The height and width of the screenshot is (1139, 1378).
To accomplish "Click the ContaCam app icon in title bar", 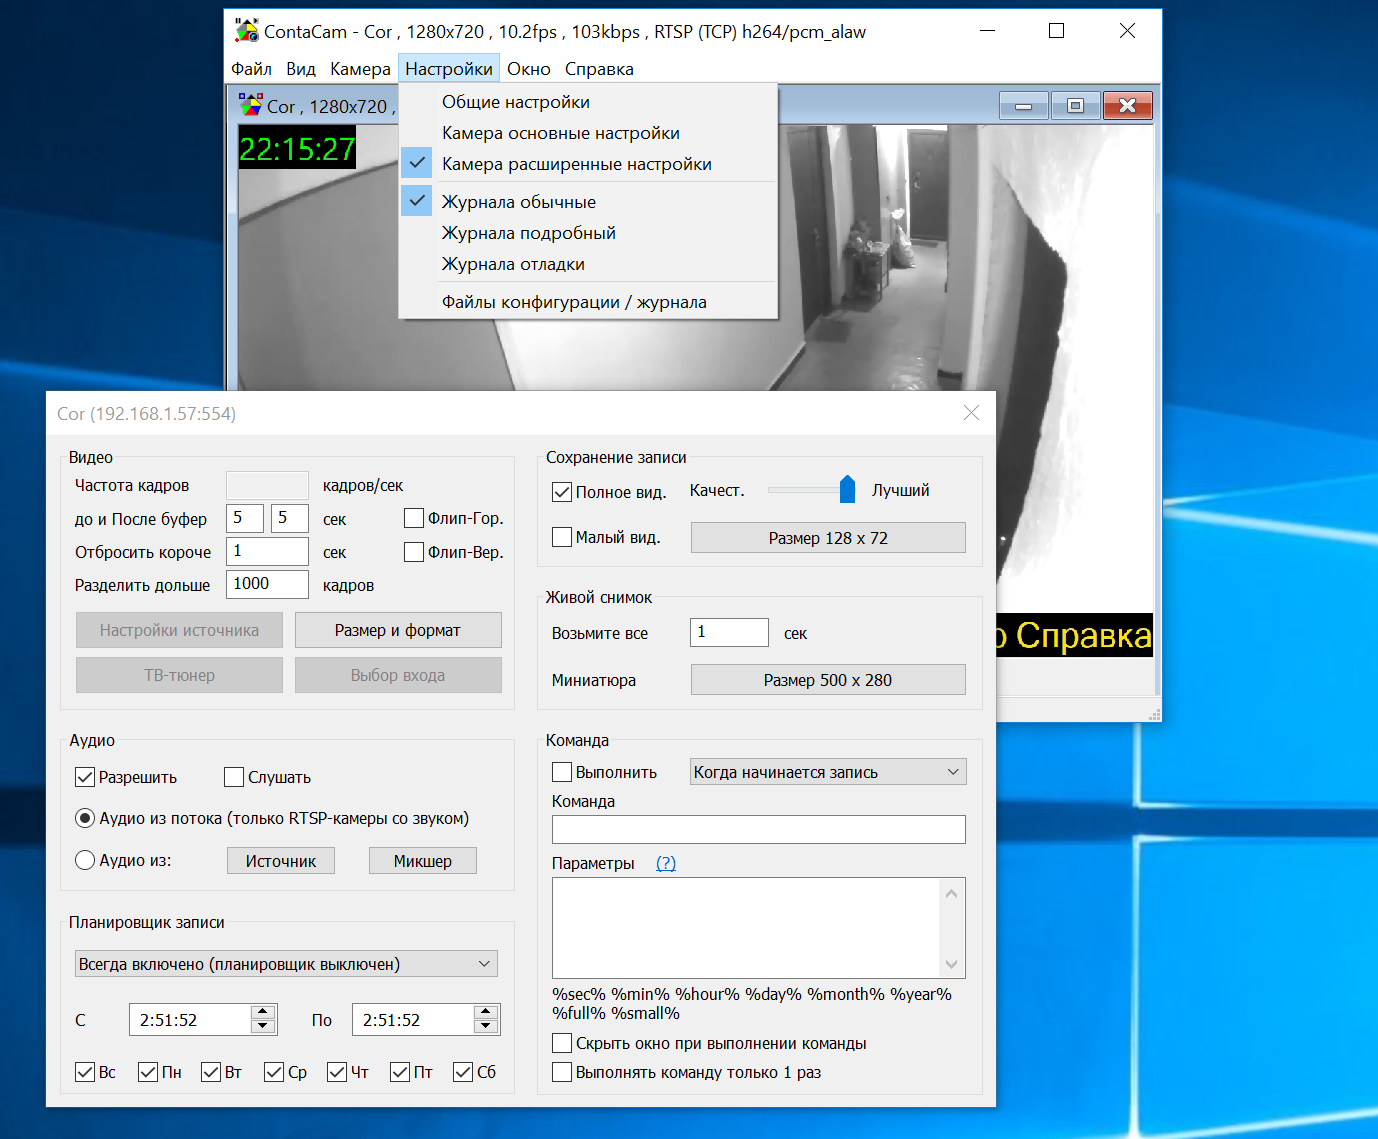I will 246,31.
